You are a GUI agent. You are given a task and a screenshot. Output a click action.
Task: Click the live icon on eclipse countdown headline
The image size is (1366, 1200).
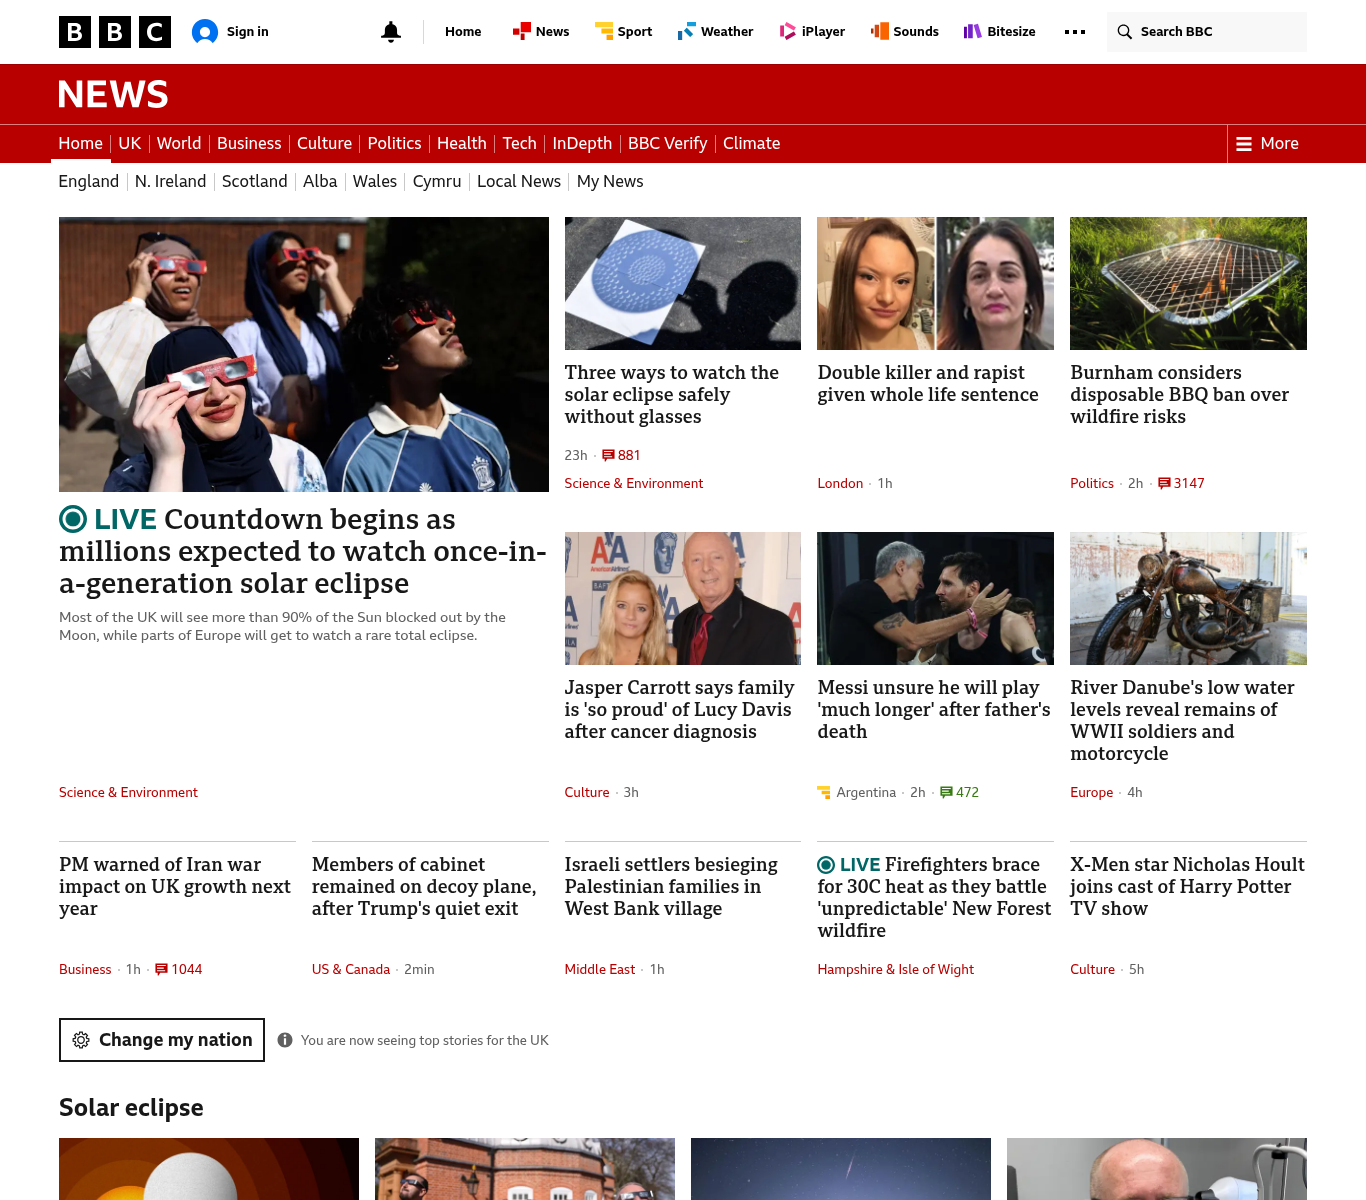73,519
